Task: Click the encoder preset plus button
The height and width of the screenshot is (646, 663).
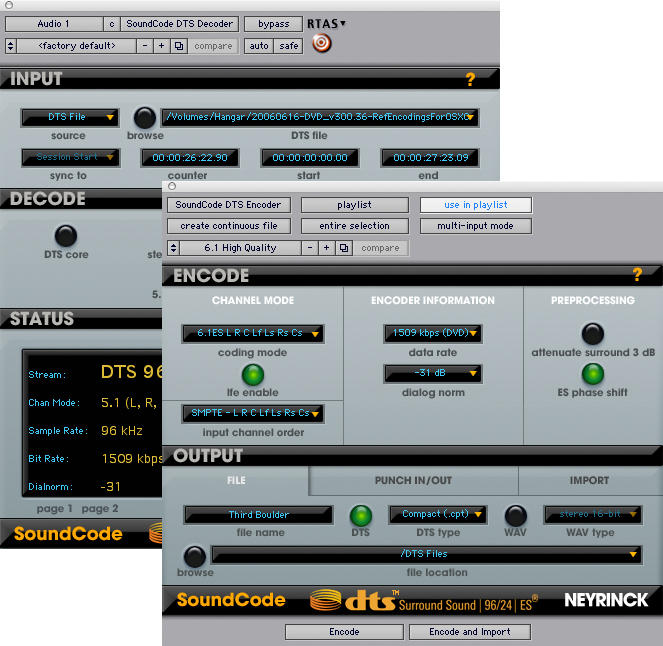Action: click(x=326, y=248)
